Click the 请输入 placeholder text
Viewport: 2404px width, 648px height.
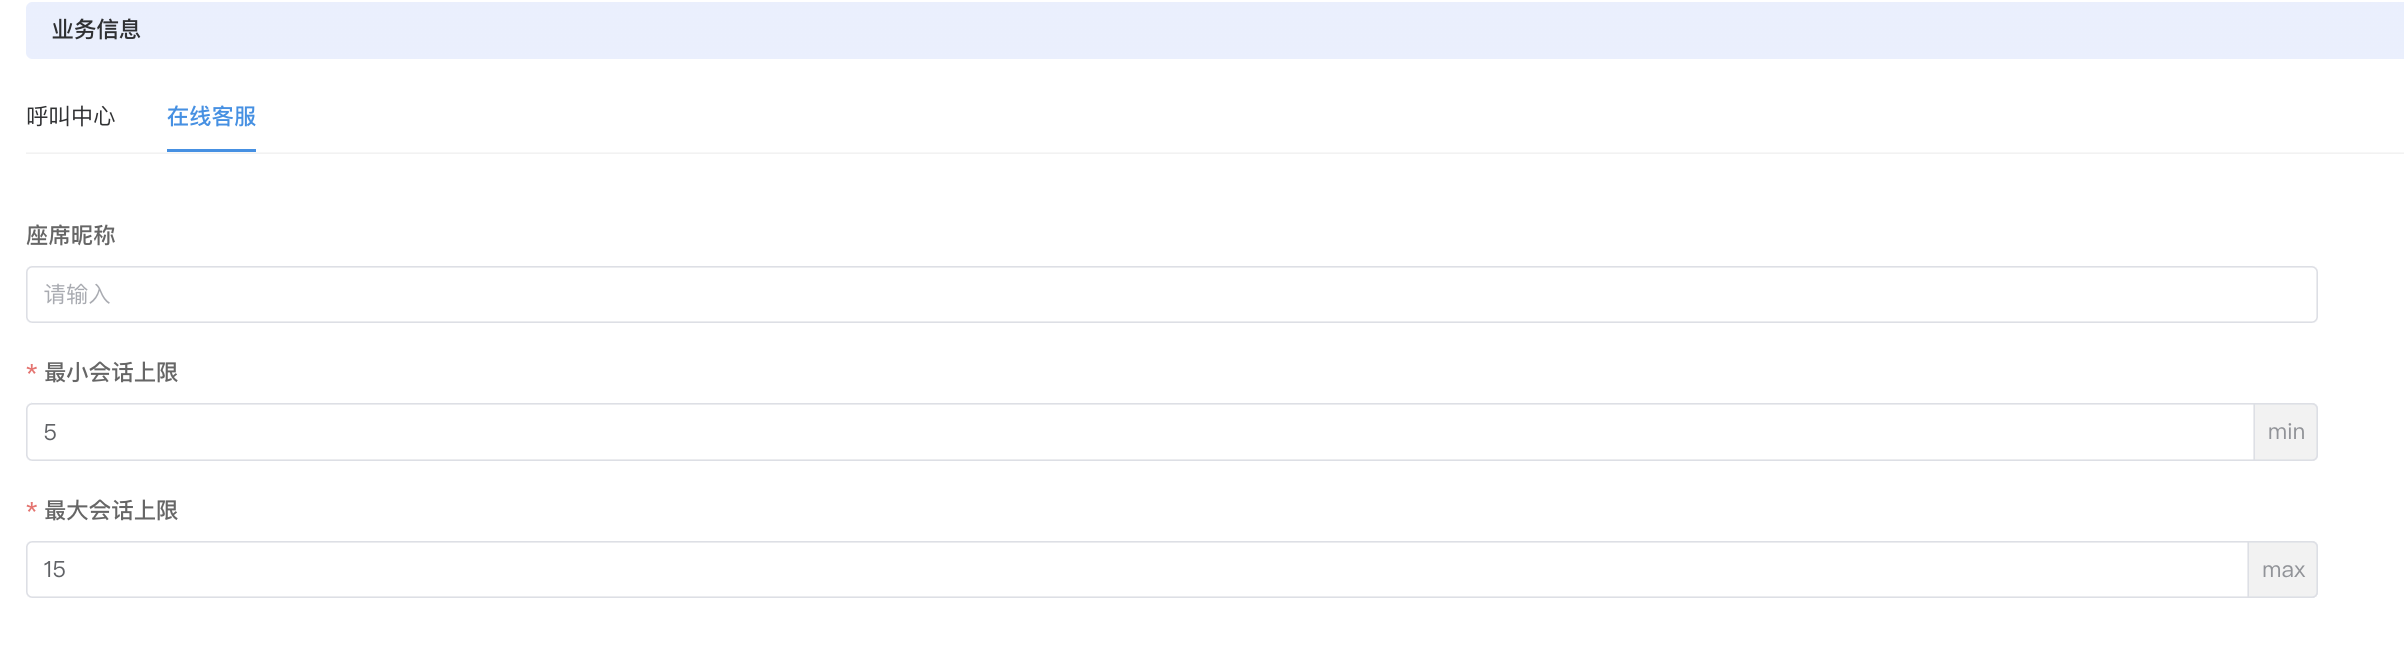[x=77, y=295]
